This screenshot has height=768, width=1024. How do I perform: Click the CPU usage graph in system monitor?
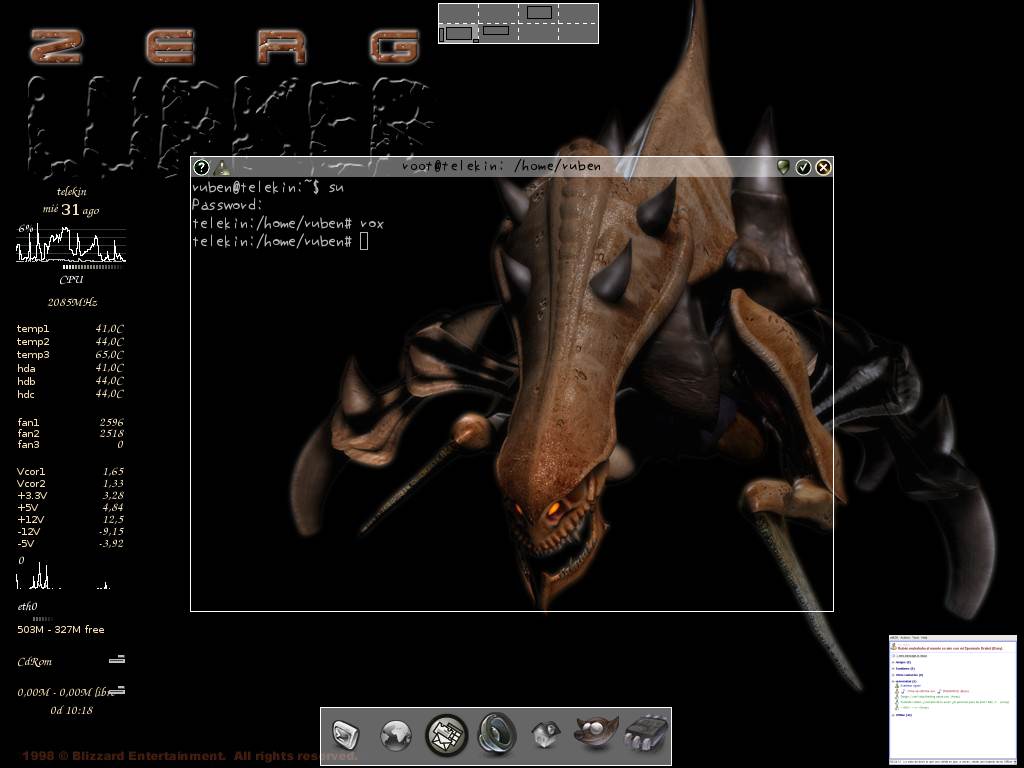coord(70,246)
